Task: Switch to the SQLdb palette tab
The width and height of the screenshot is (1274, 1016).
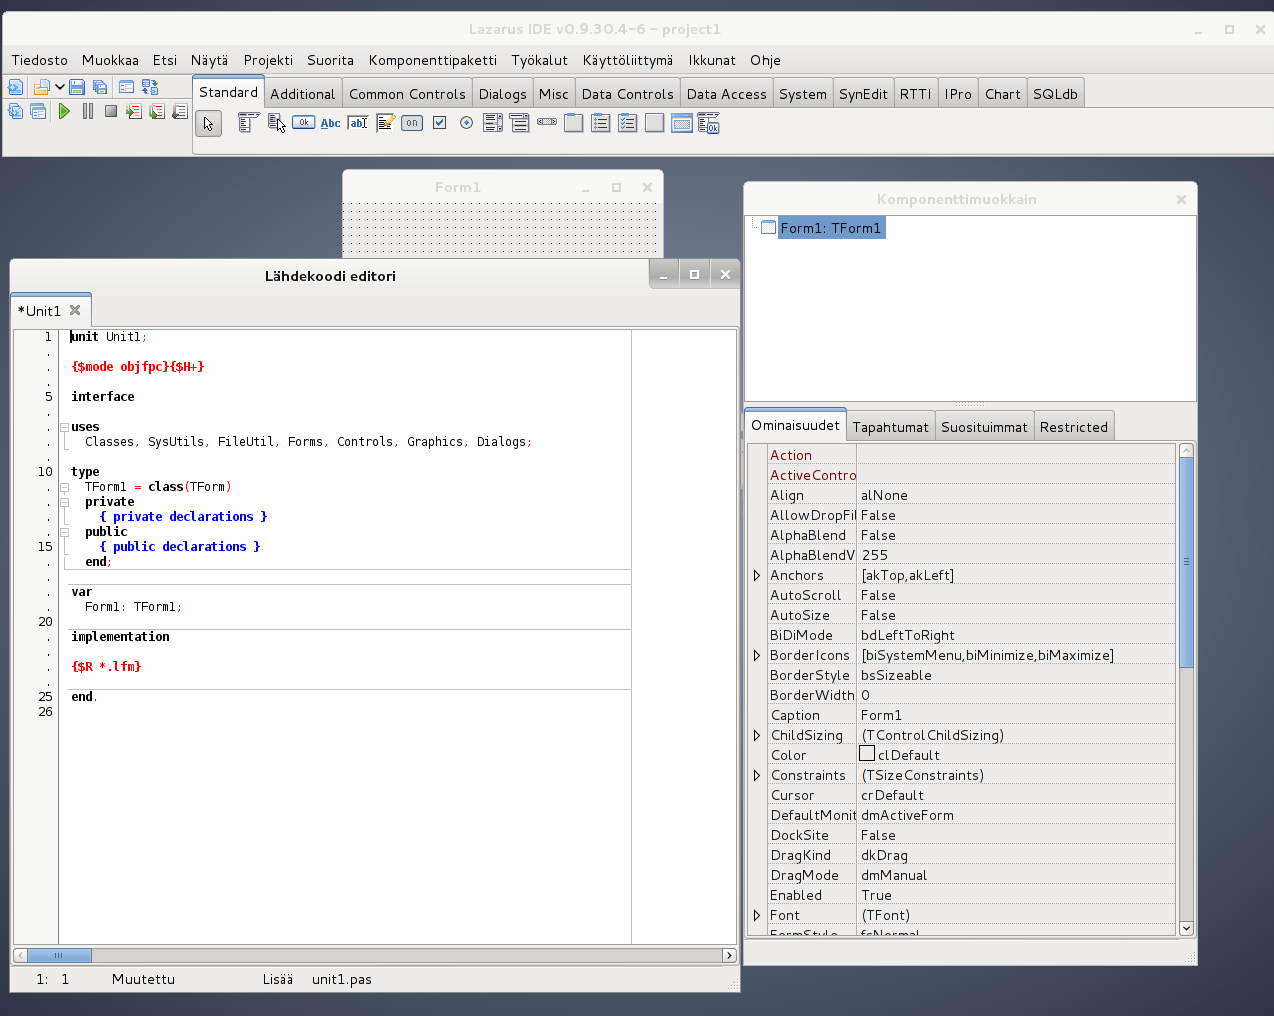Action: point(1055,94)
